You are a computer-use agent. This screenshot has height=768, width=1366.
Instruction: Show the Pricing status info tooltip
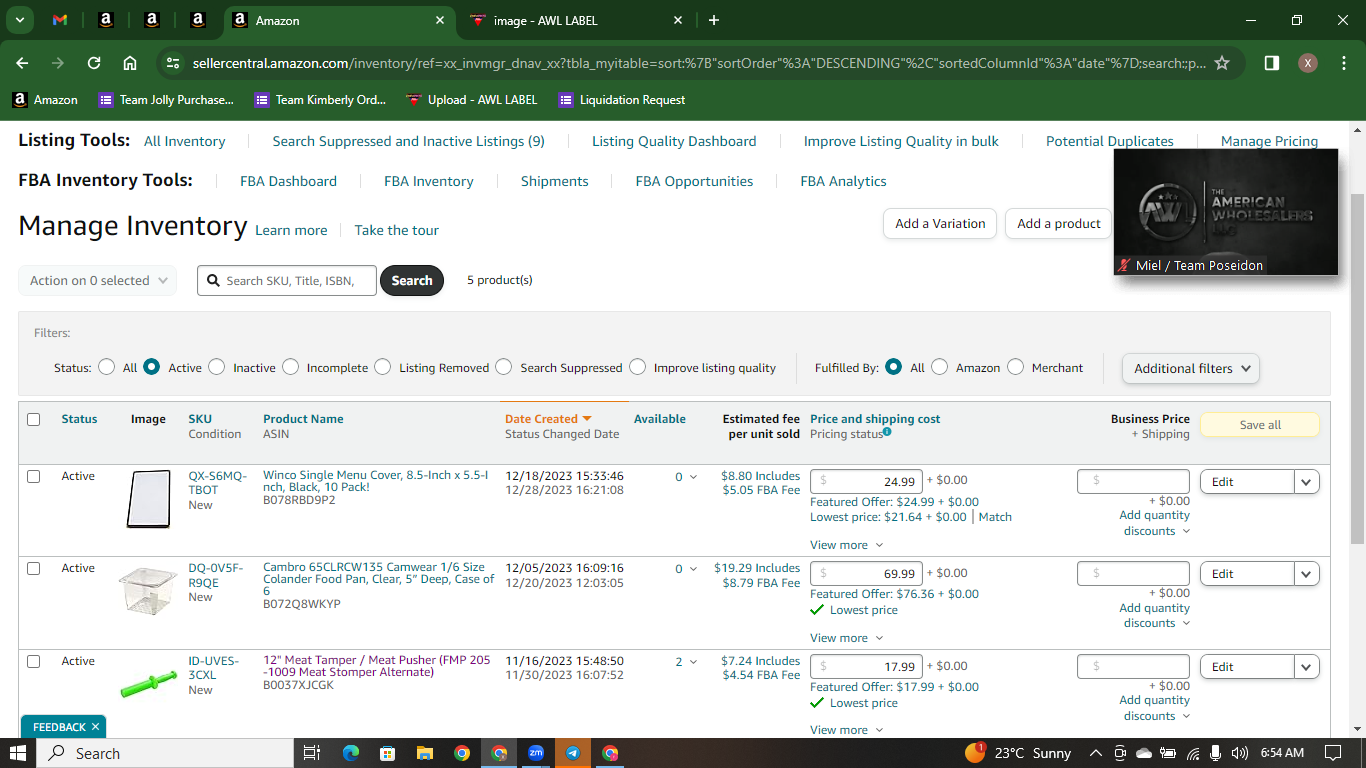coord(887,432)
